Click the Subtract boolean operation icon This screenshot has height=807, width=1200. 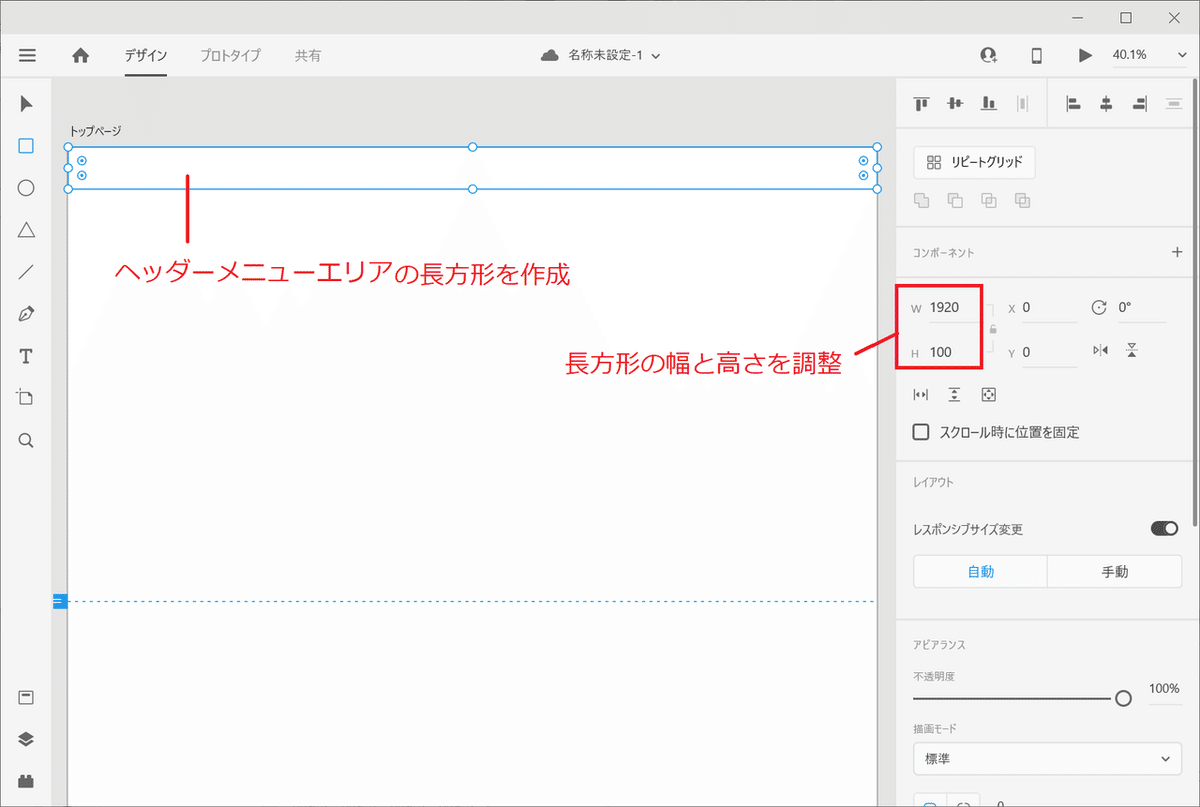point(955,201)
